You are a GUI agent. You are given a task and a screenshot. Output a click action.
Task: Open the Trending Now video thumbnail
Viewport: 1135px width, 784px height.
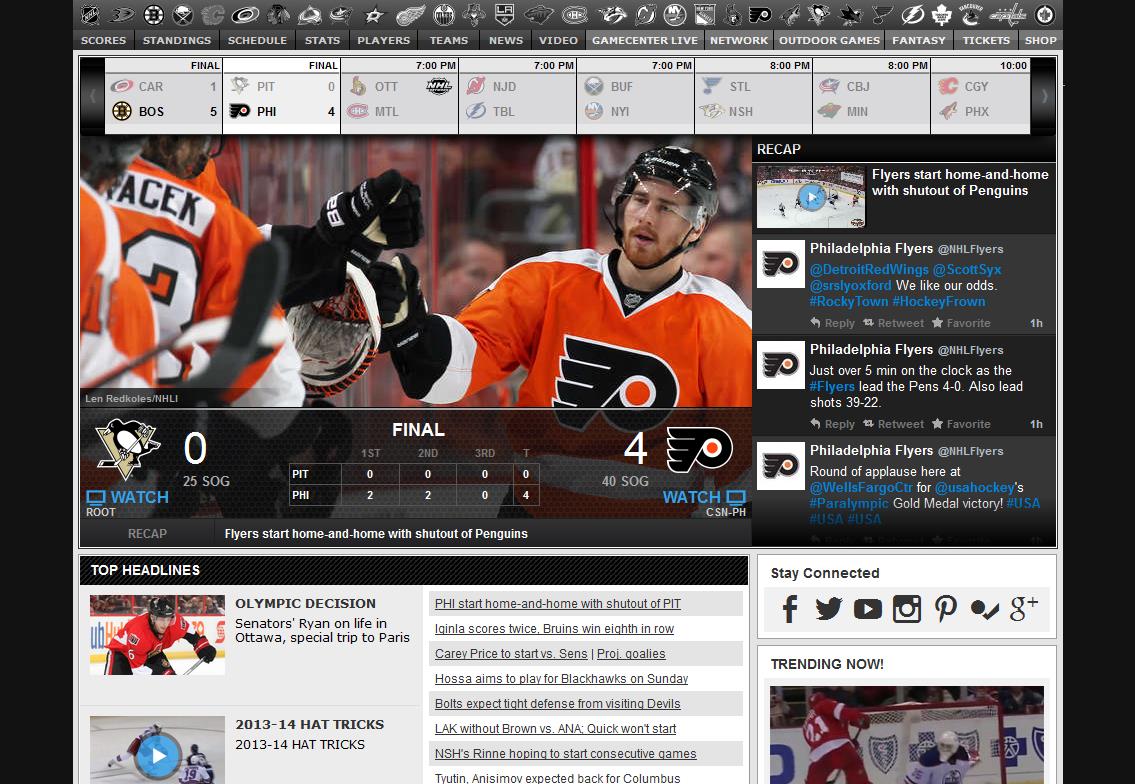906,735
